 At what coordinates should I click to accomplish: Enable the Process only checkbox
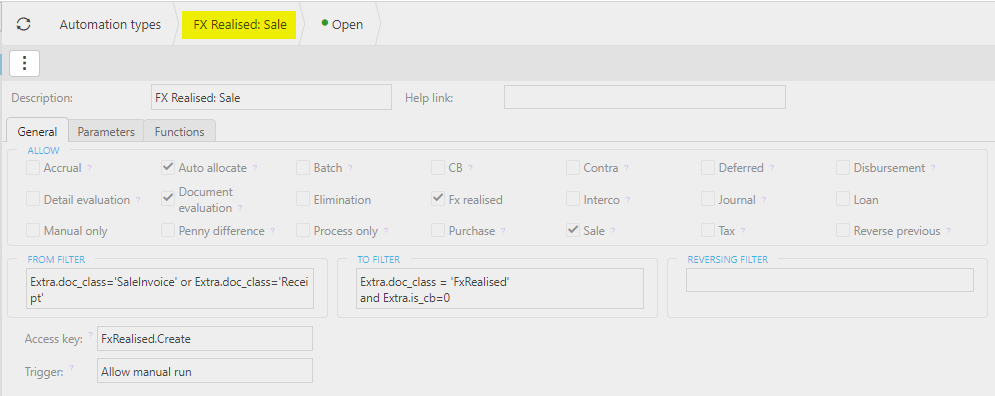[x=303, y=231]
